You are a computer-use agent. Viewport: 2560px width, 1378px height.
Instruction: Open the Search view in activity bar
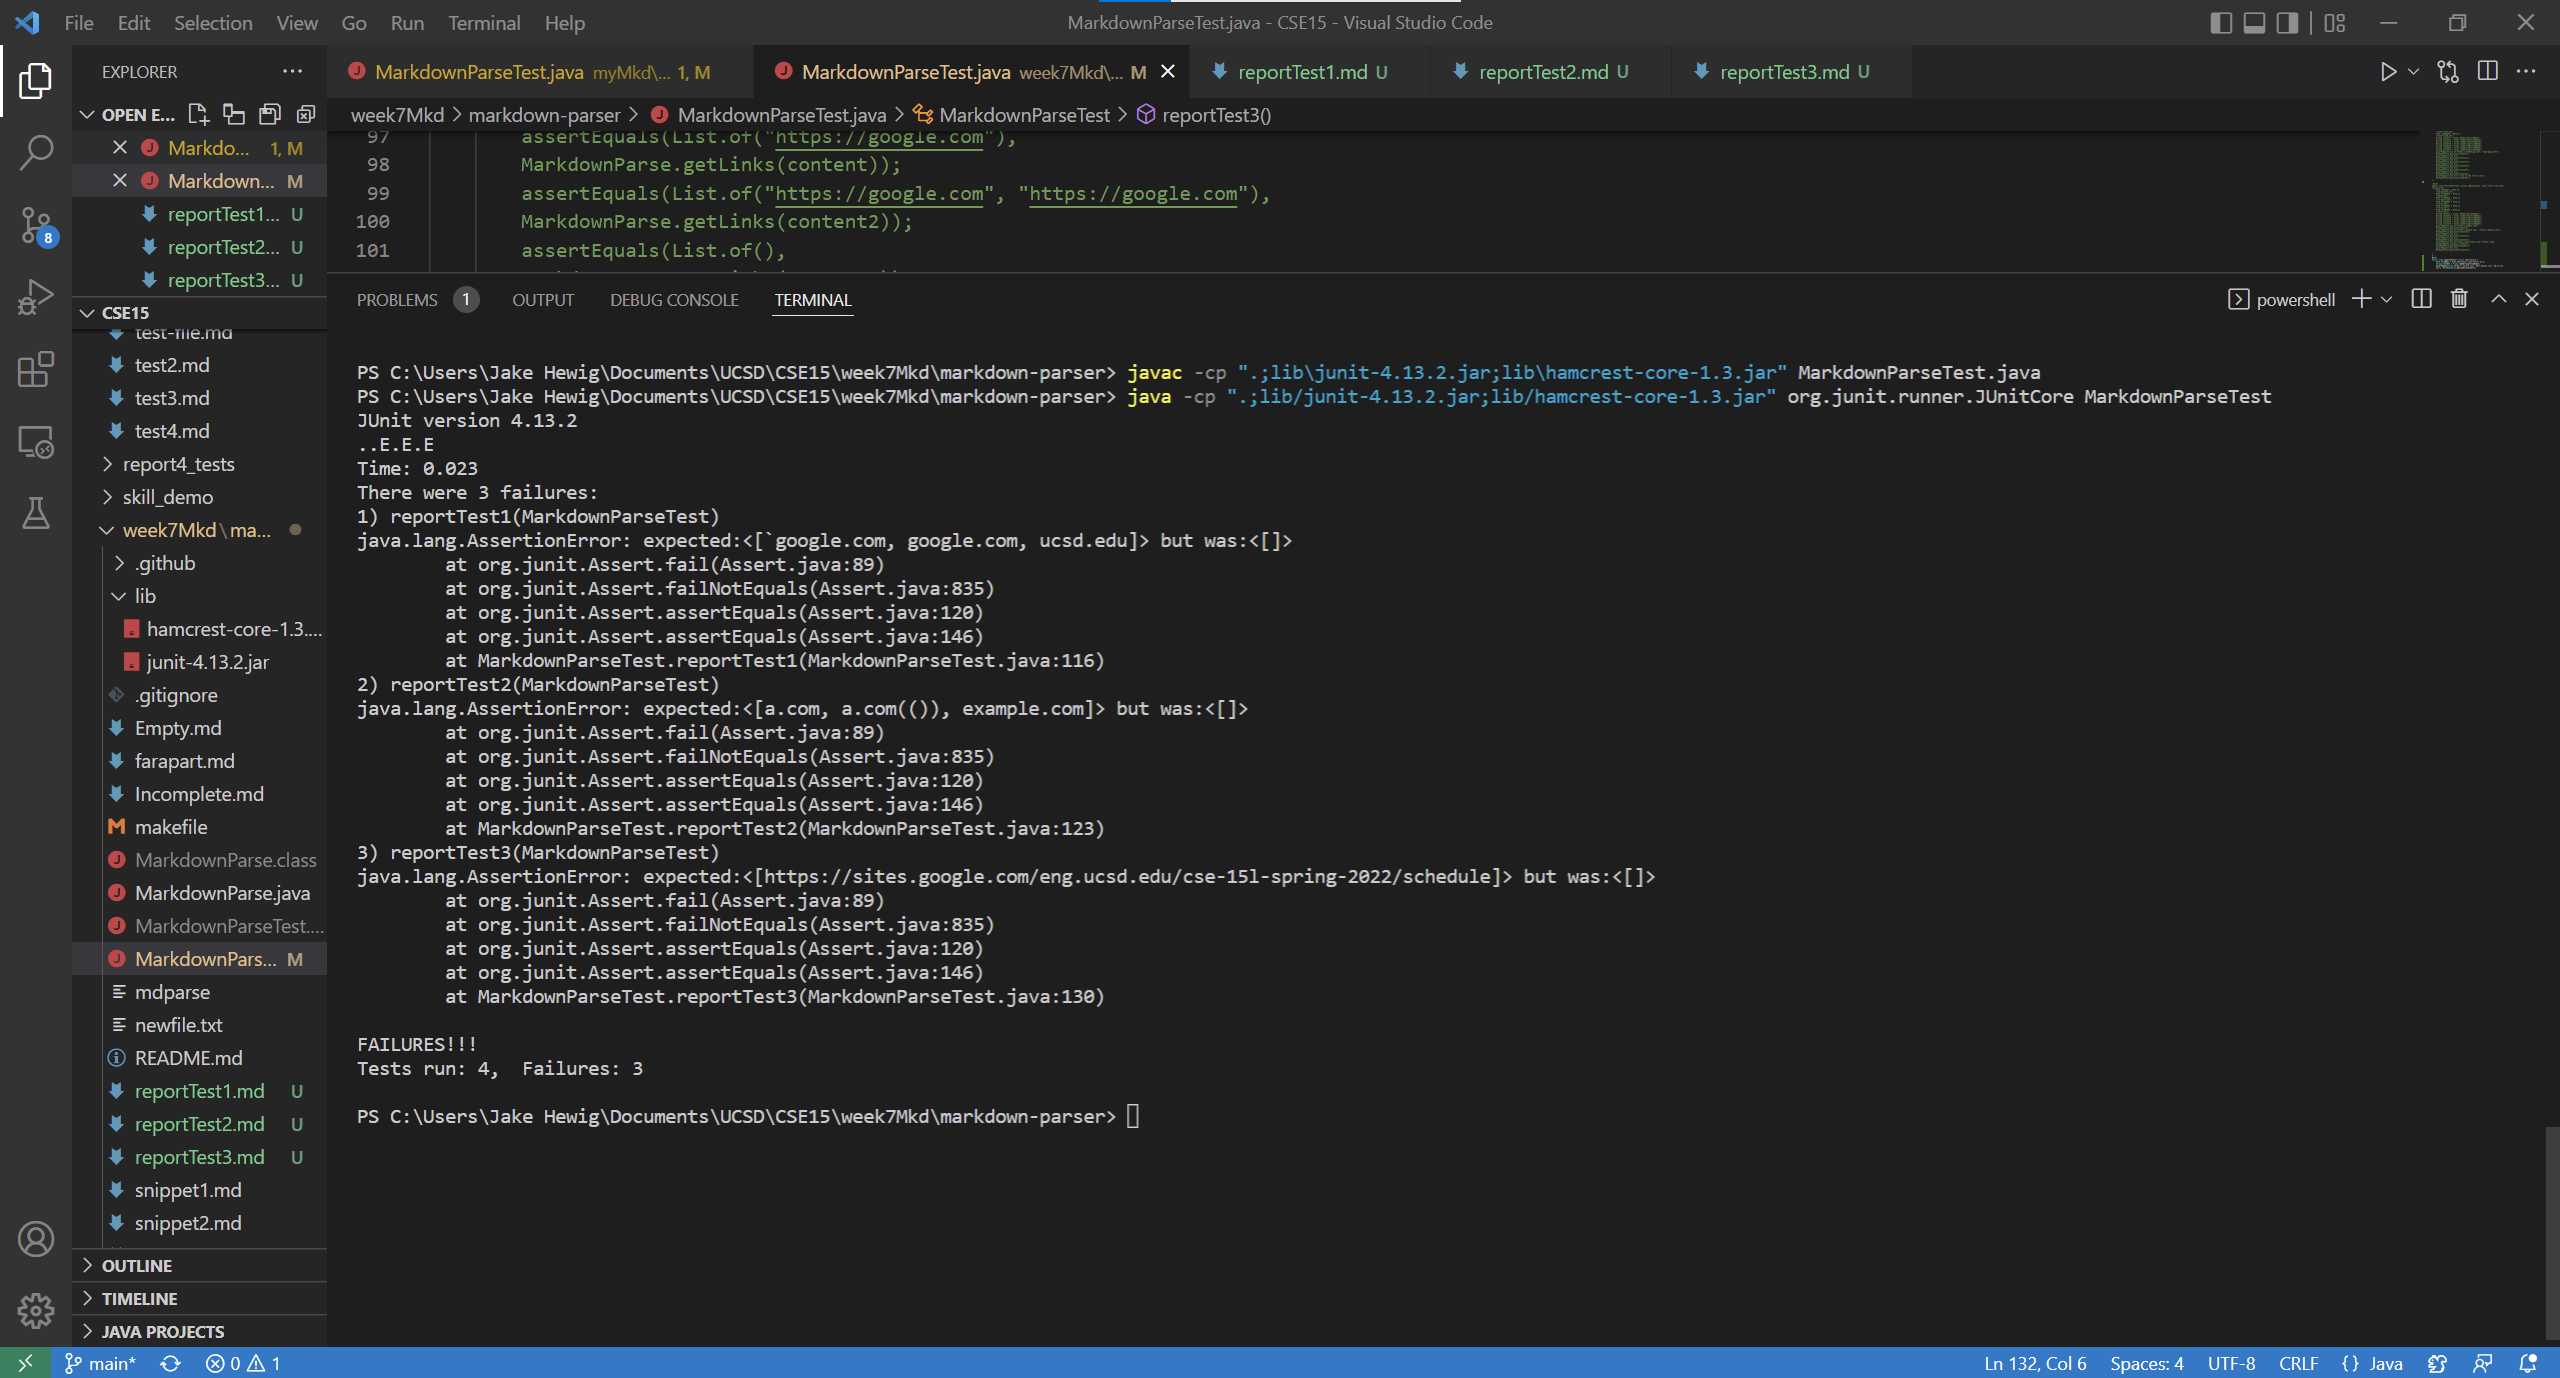pos(36,152)
